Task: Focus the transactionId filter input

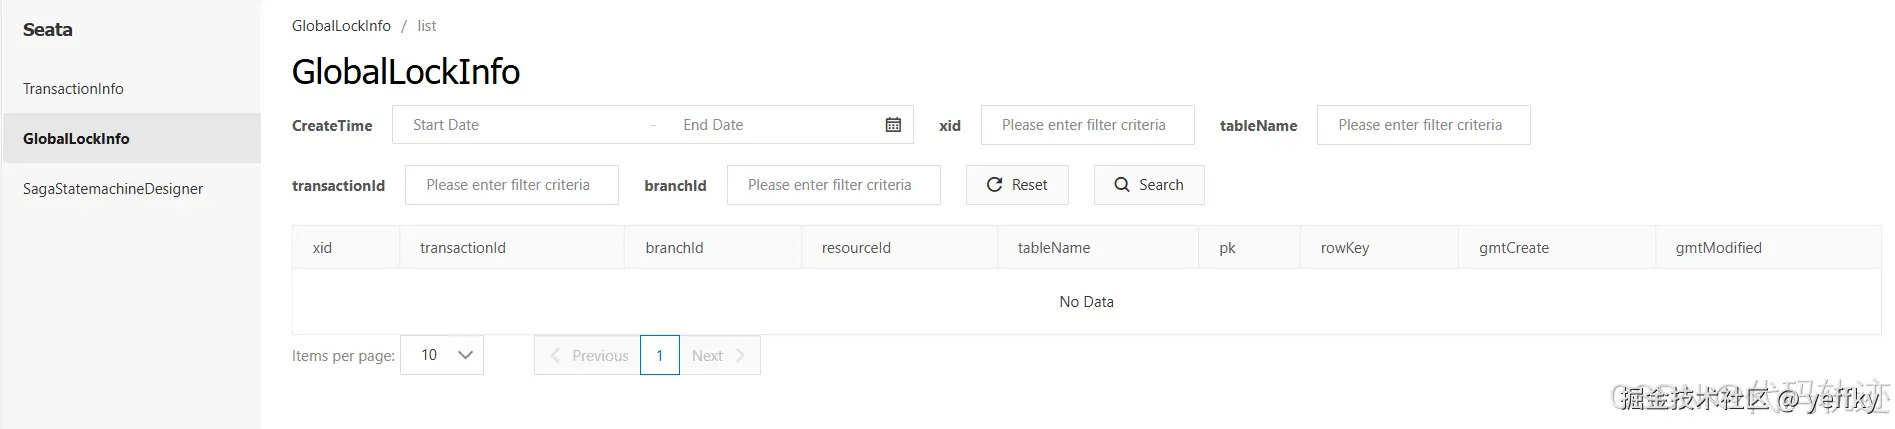Action: pyautogui.click(x=511, y=185)
